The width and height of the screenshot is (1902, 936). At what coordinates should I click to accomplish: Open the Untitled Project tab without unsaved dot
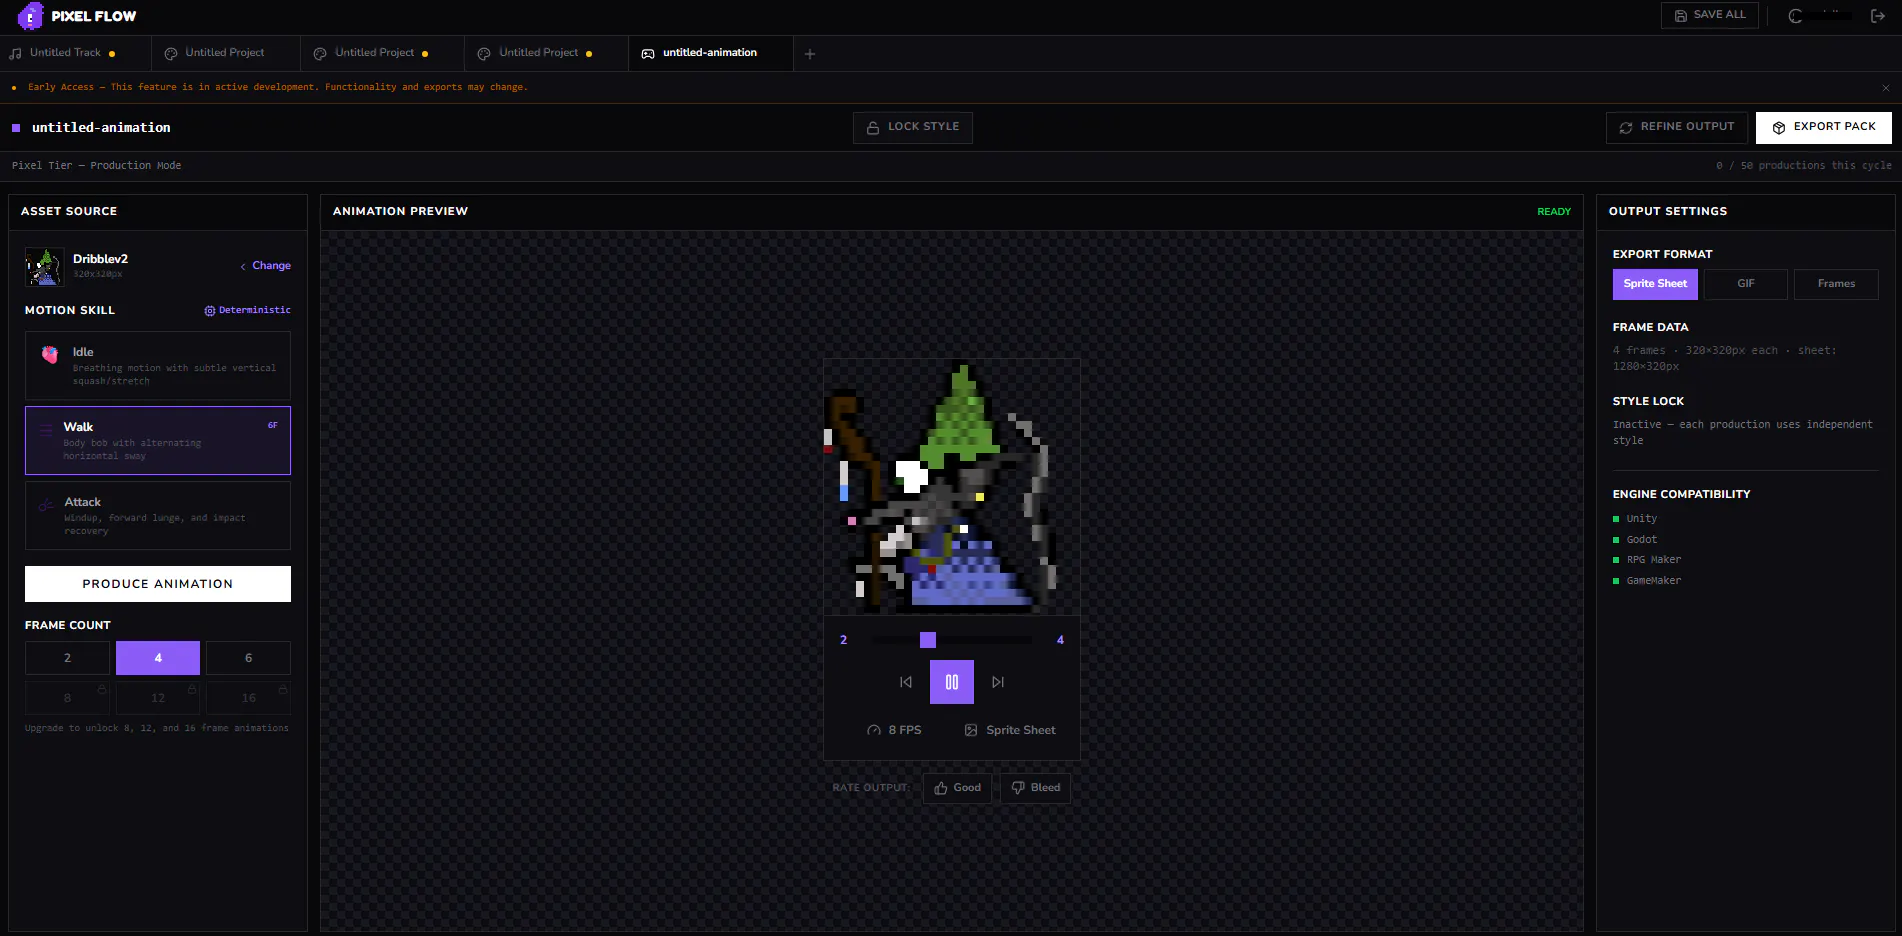coord(225,53)
